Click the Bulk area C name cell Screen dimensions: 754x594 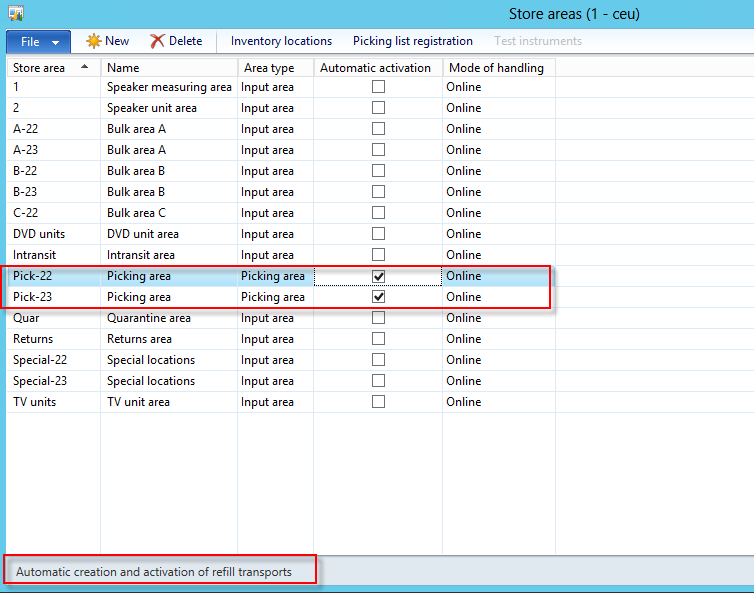(137, 213)
